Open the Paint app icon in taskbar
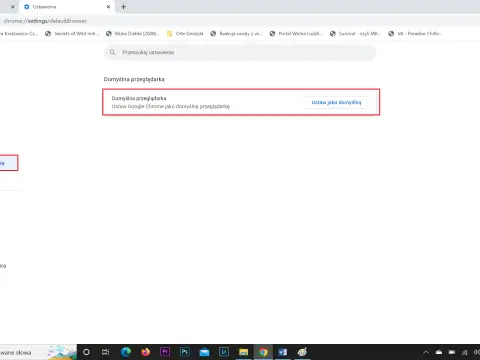Screen dimensions: 480x360 point(302,352)
